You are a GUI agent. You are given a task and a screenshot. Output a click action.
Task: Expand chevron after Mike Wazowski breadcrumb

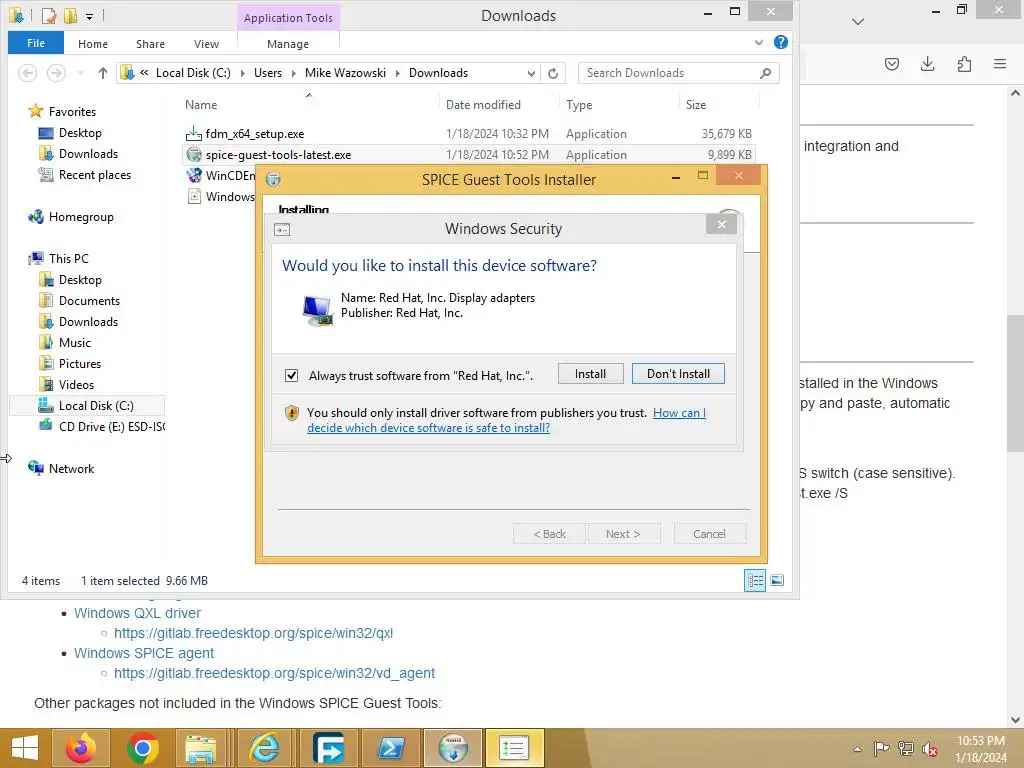397,73
